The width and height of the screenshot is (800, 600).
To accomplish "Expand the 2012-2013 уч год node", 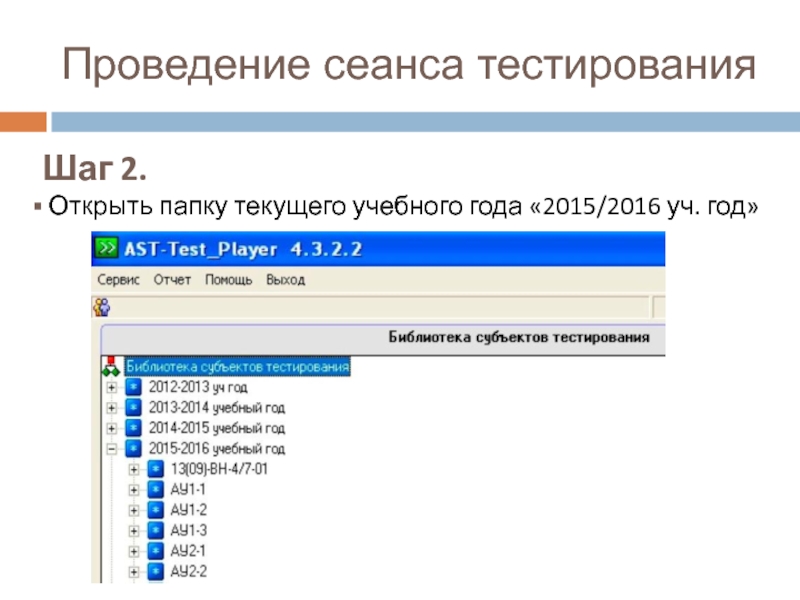I will tap(111, 388).
